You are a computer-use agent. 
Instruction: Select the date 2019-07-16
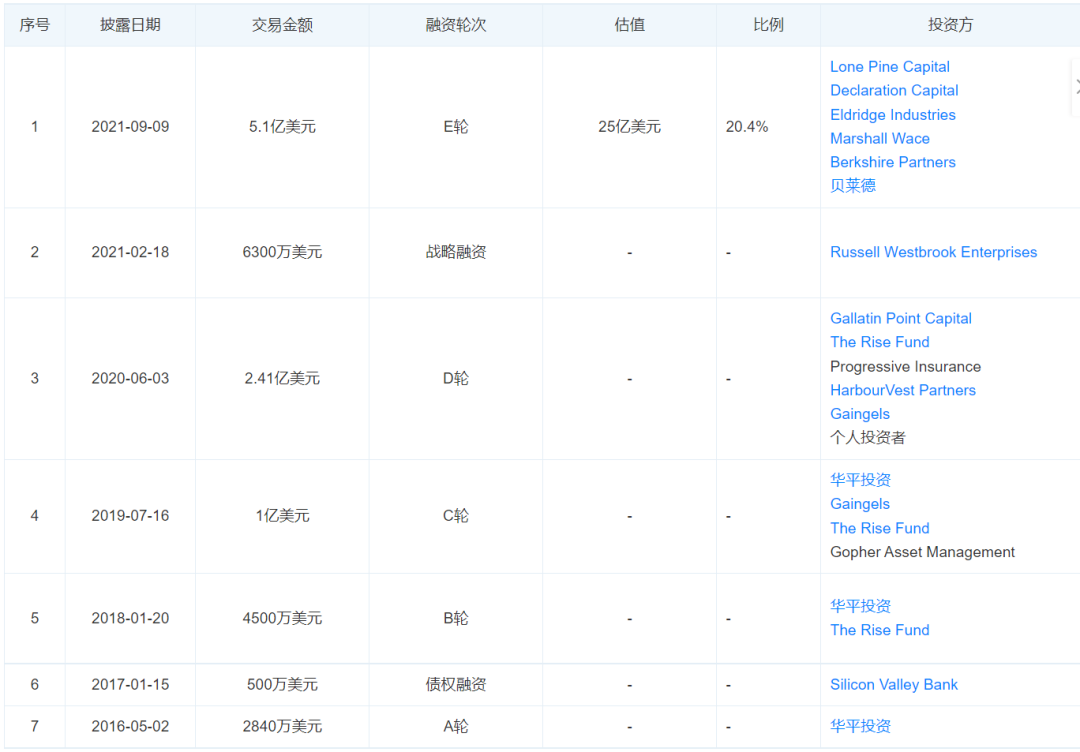pyautogui.click(x=130, y=515)
